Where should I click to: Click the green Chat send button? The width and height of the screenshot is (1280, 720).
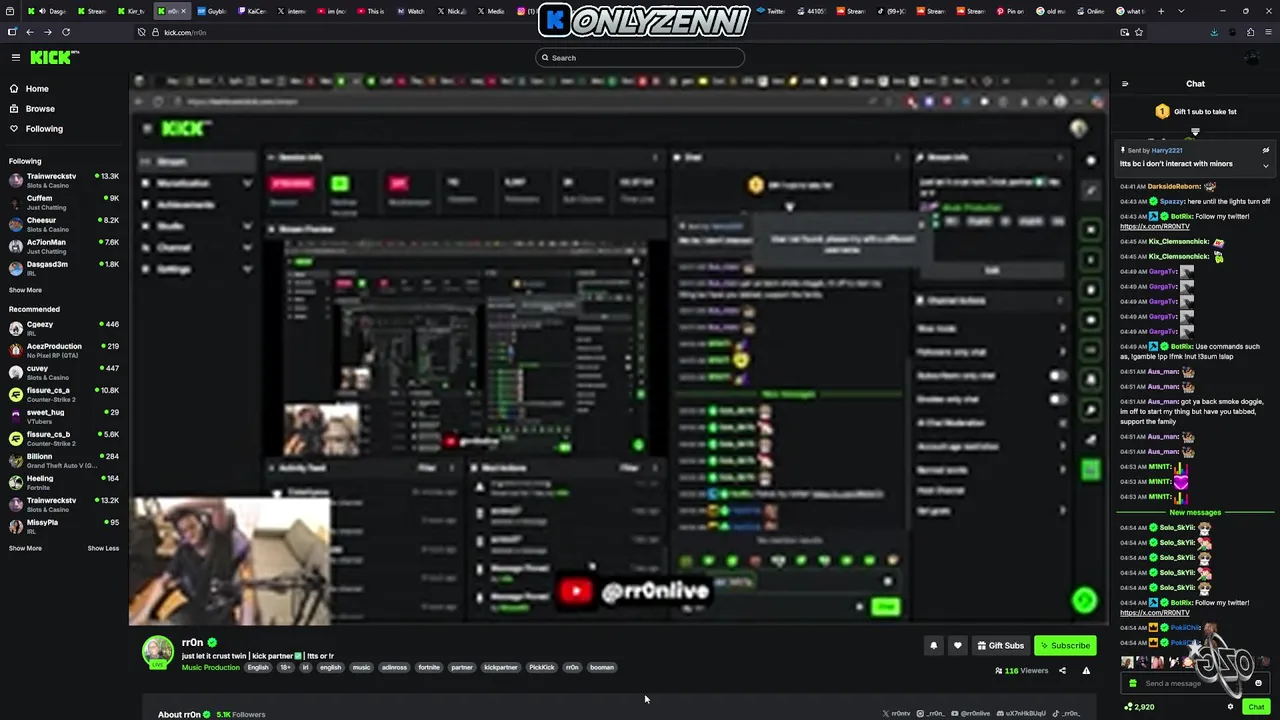click(1256, 707)
